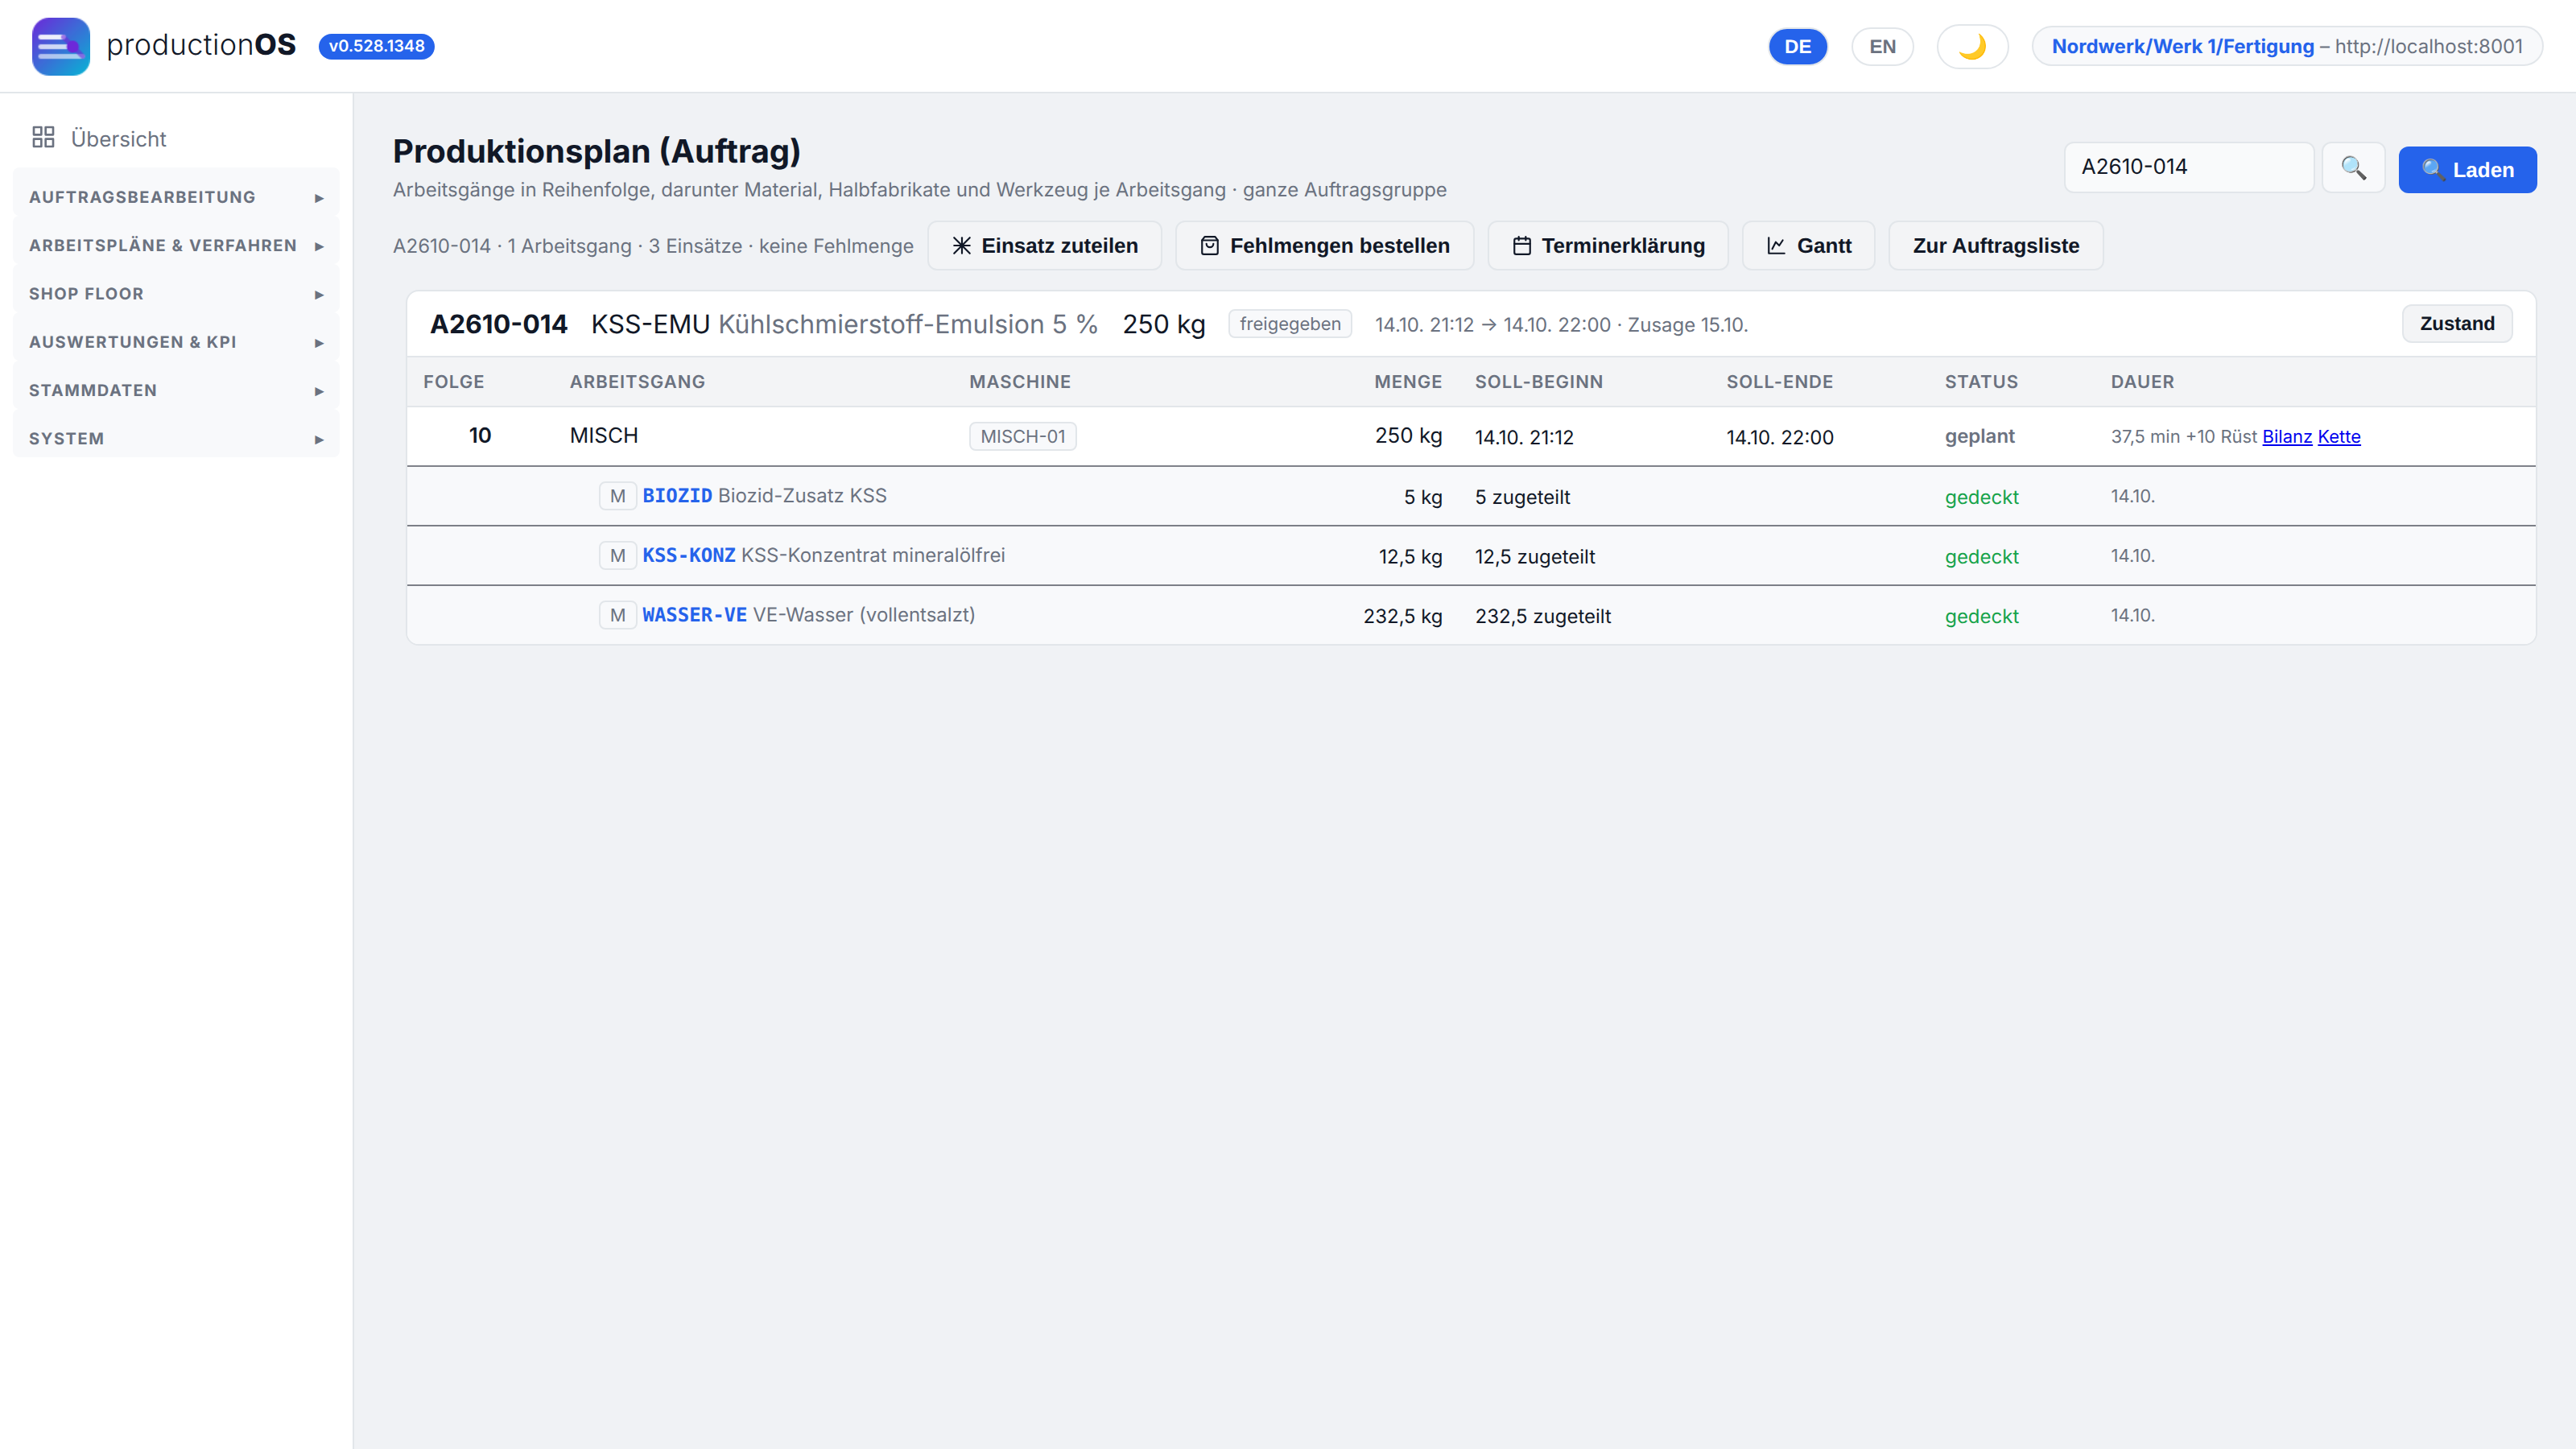Click the M badge in KSS-KONZ row

point(617,555)
